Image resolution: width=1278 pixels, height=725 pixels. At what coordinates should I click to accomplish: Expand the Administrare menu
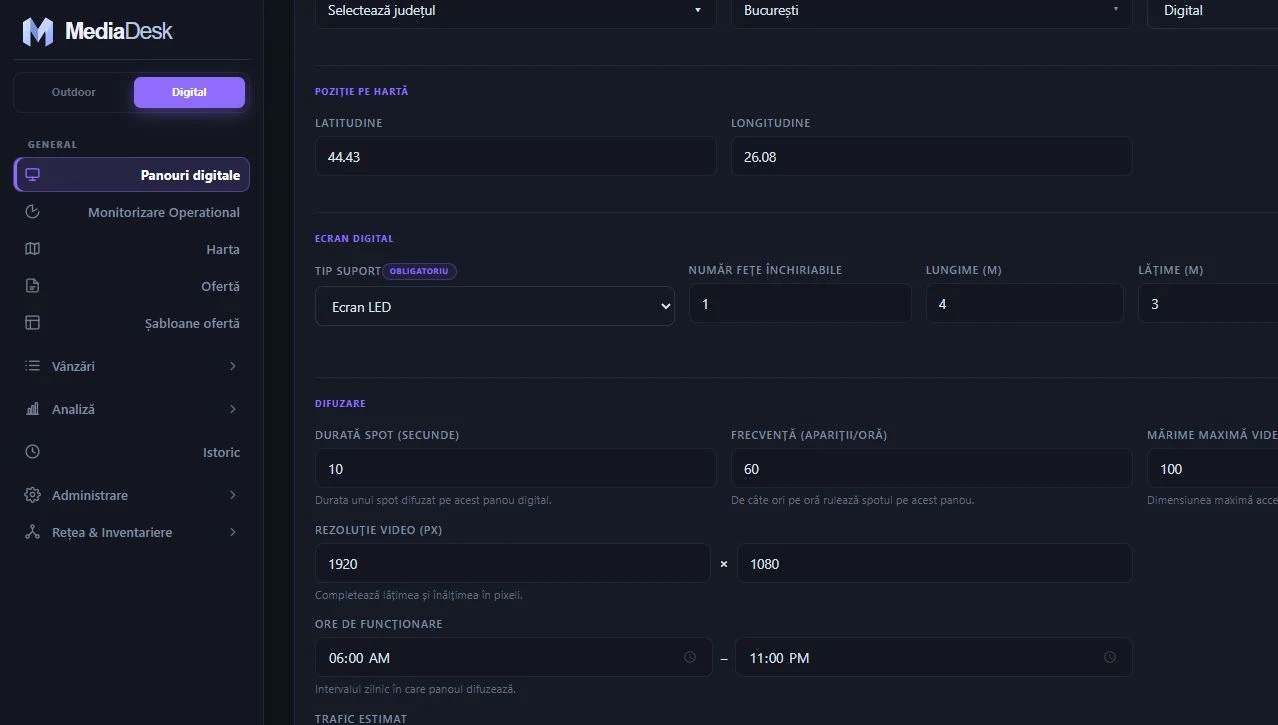point(132,495)
